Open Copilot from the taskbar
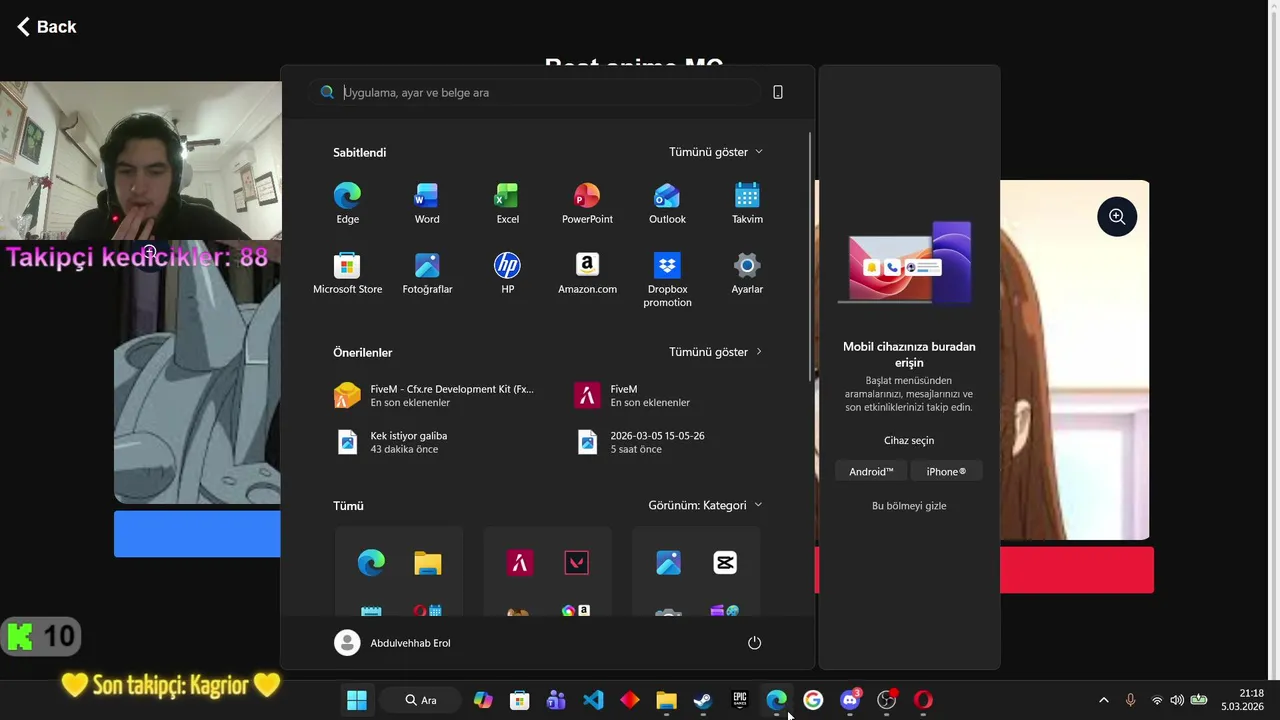 [483, 700]
